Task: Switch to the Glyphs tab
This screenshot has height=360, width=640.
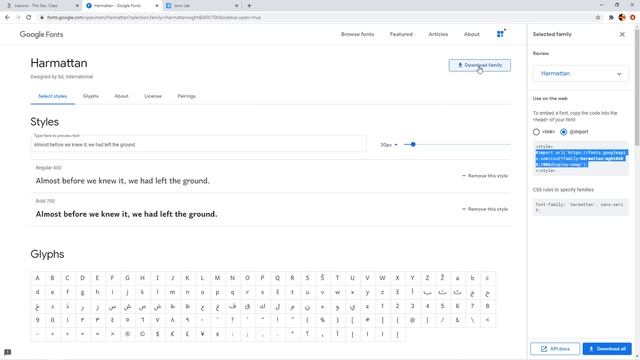Action: (91, 96)
